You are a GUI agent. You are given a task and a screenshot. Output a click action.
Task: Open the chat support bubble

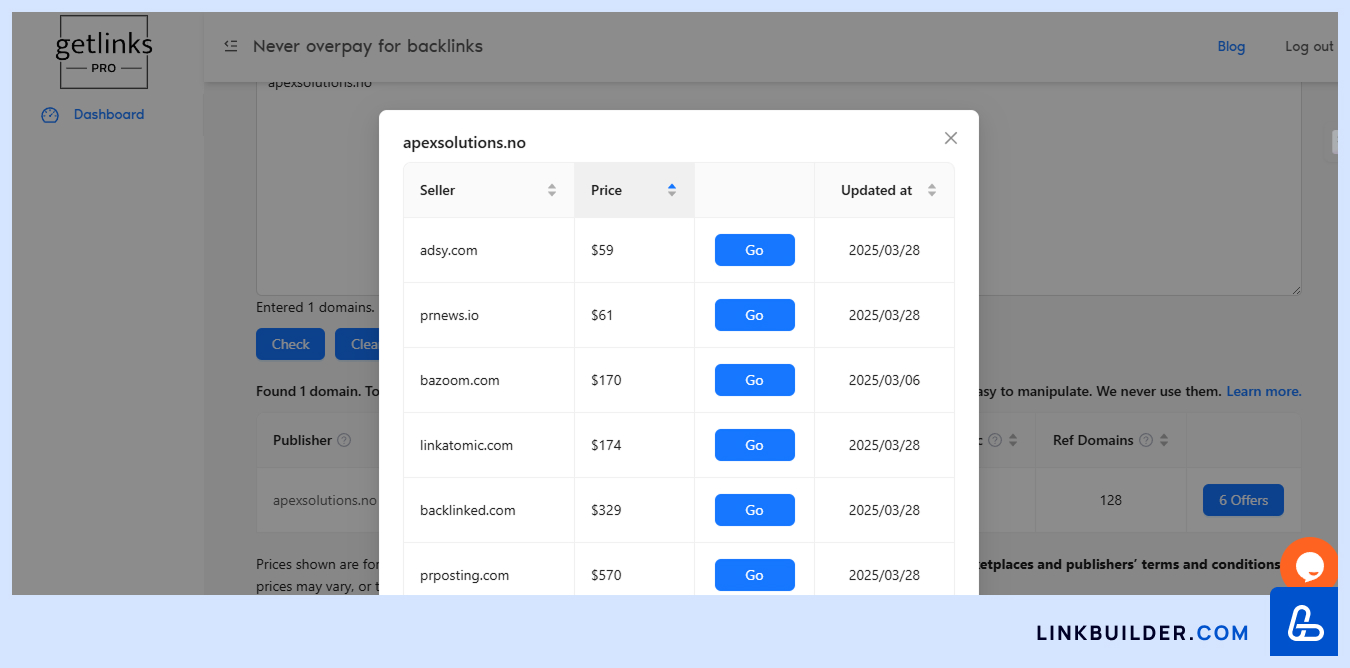click(x=1309, y=566)
